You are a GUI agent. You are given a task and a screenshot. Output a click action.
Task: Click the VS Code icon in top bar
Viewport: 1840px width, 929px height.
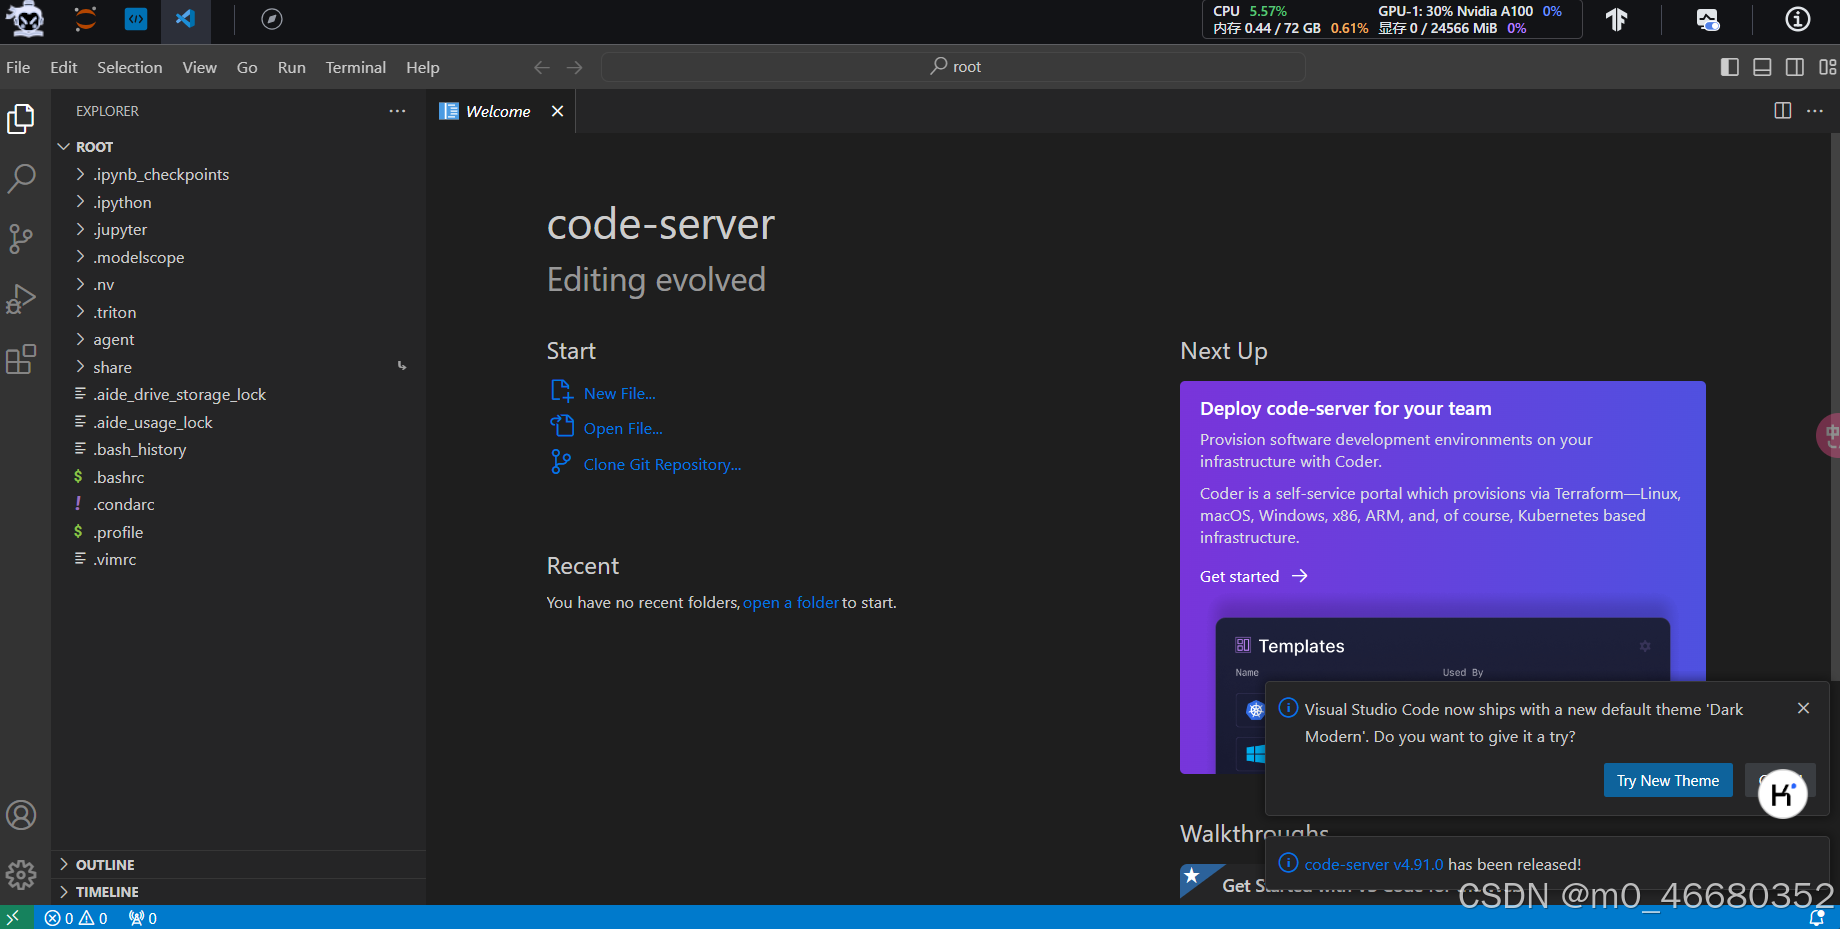point(185,19)
